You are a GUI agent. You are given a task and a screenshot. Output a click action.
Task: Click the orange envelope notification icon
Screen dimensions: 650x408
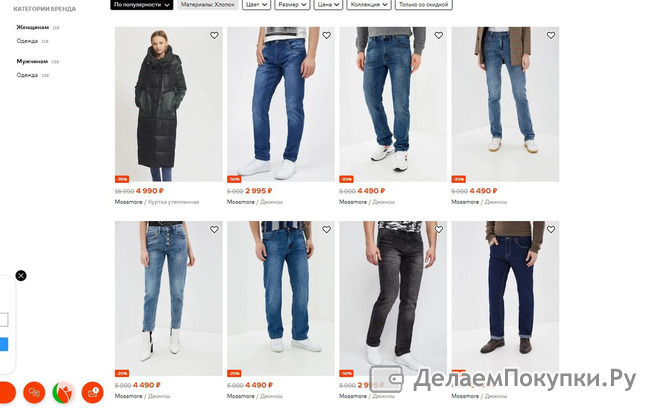(92, 392)
